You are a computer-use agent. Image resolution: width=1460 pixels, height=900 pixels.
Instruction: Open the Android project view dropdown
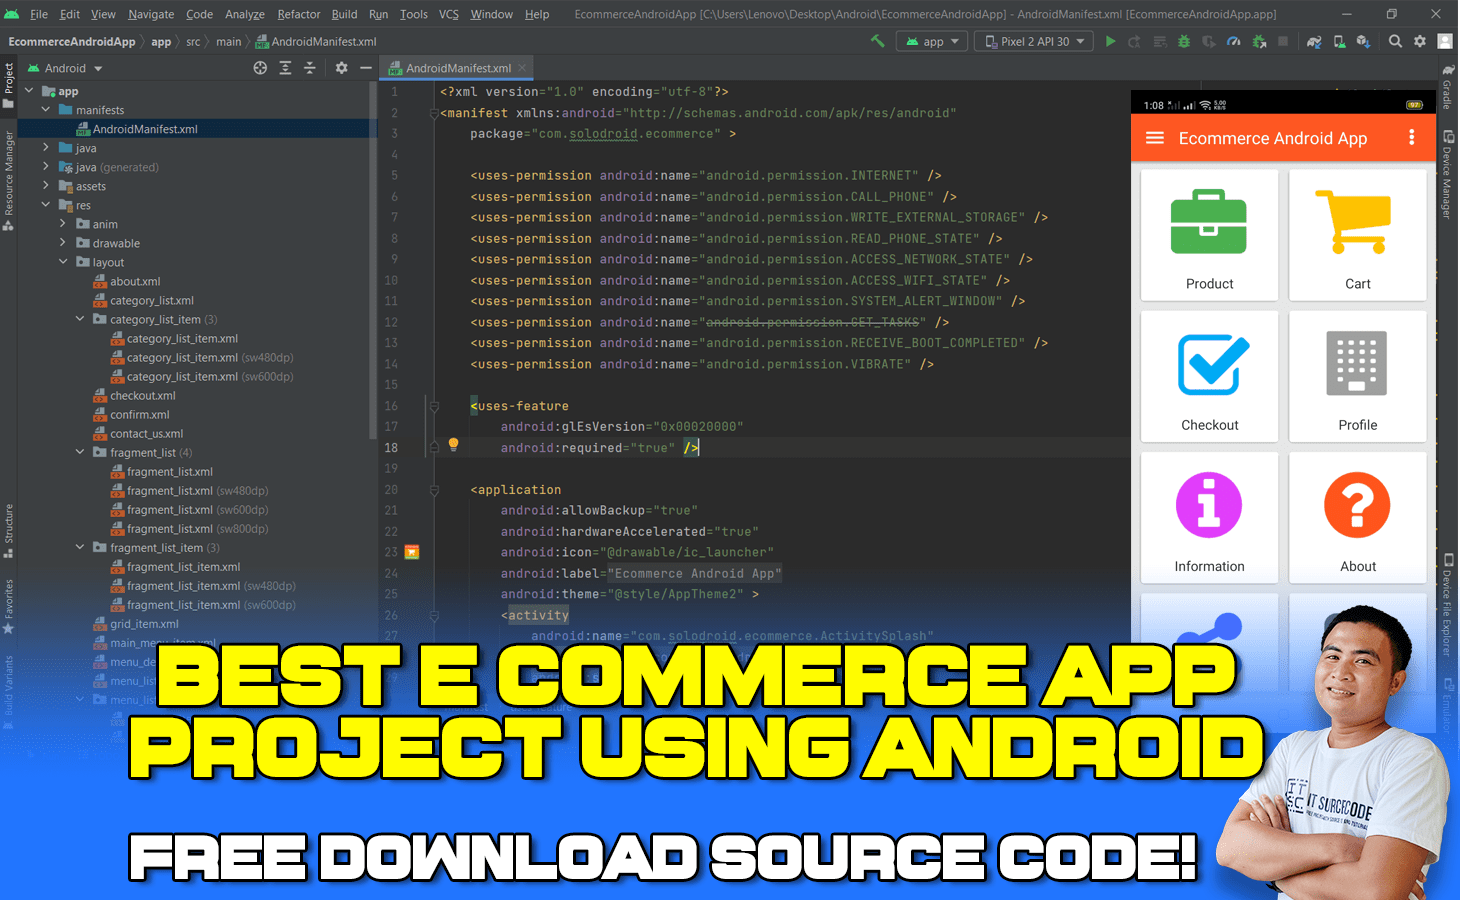tap(66, 68)
